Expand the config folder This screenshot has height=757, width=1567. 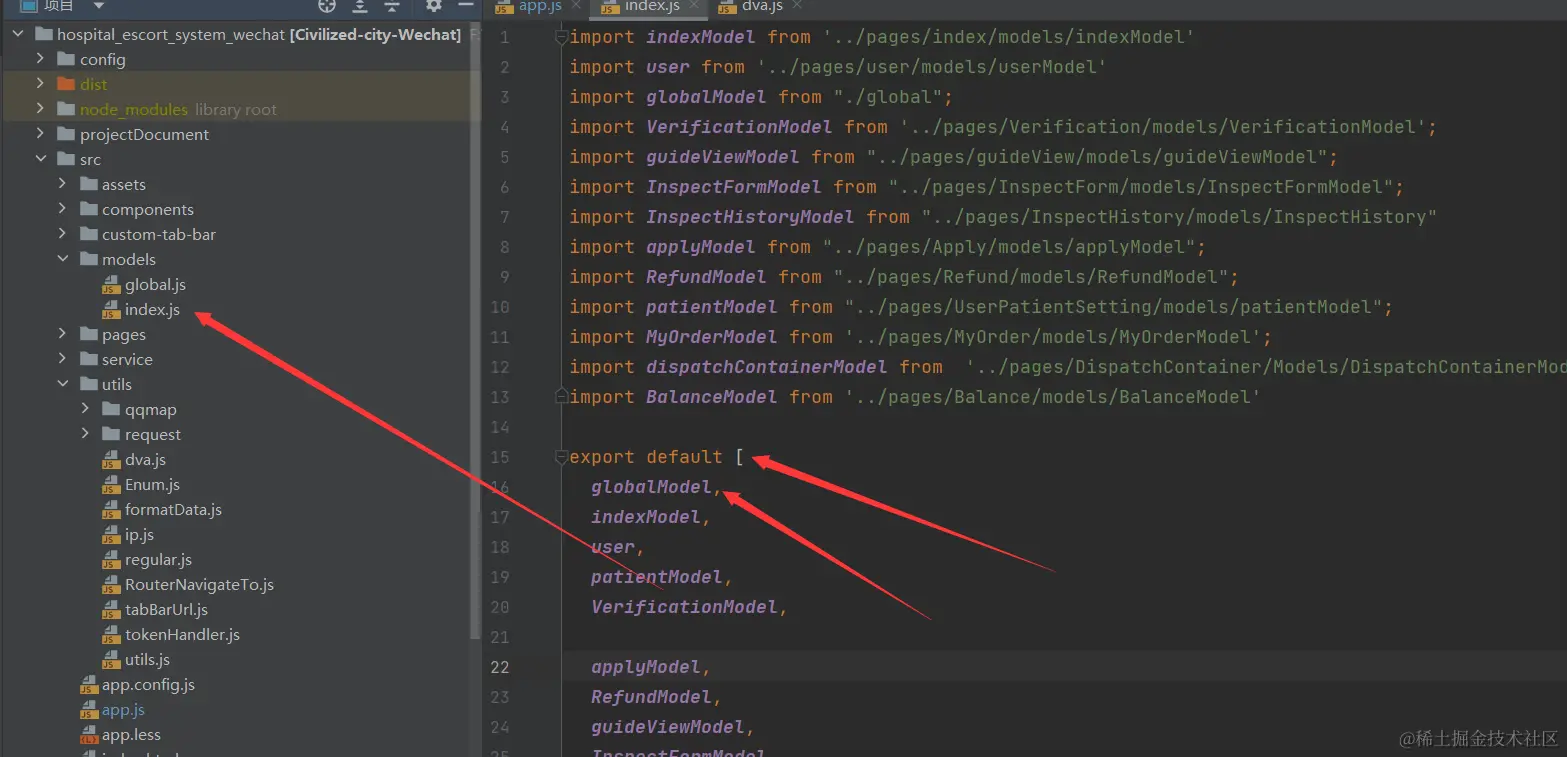tap(40, 59)
